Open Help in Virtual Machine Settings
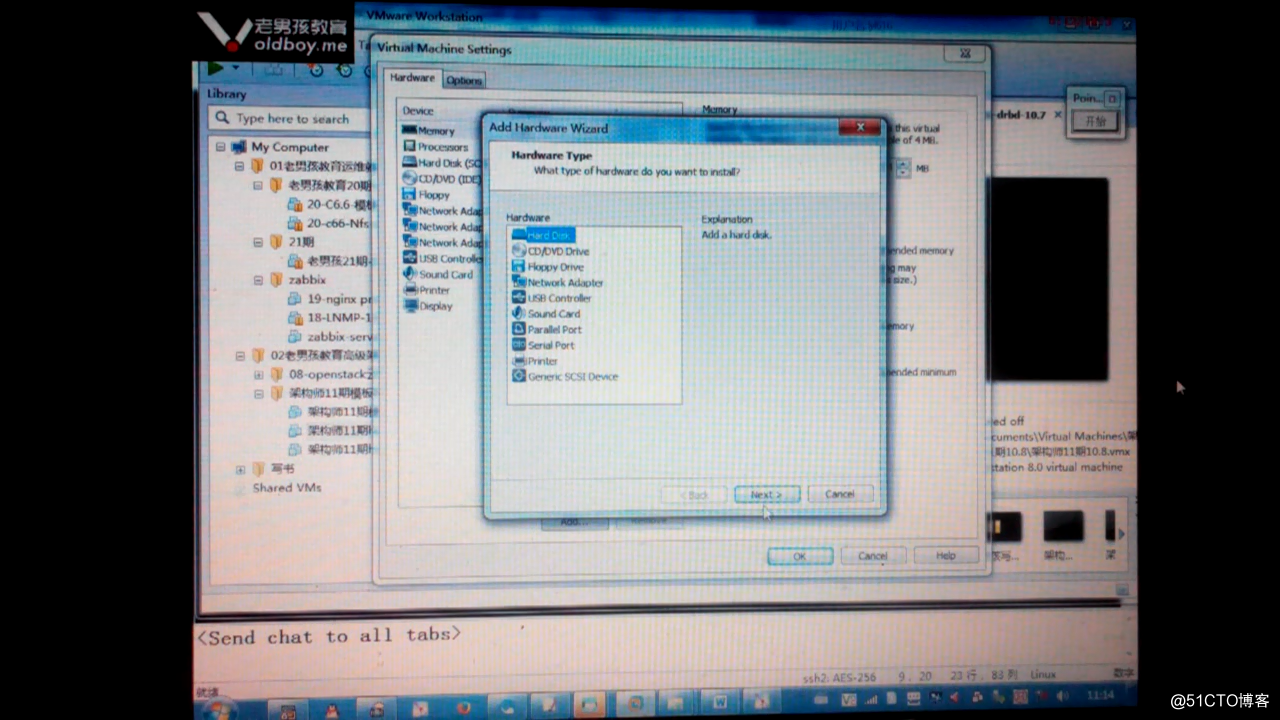 click(946, 556)
